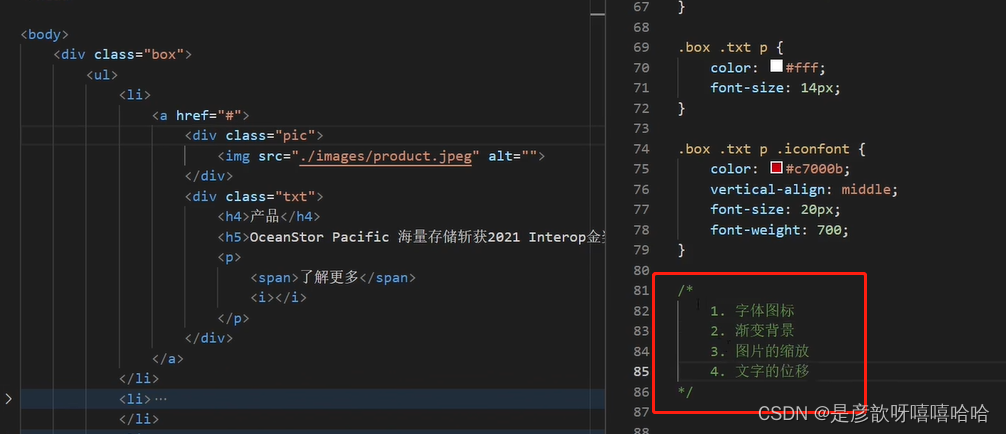This screenshot has height=434, width=1006.
Task: Click comment line 2. 渐变背景
Action: 752,331
